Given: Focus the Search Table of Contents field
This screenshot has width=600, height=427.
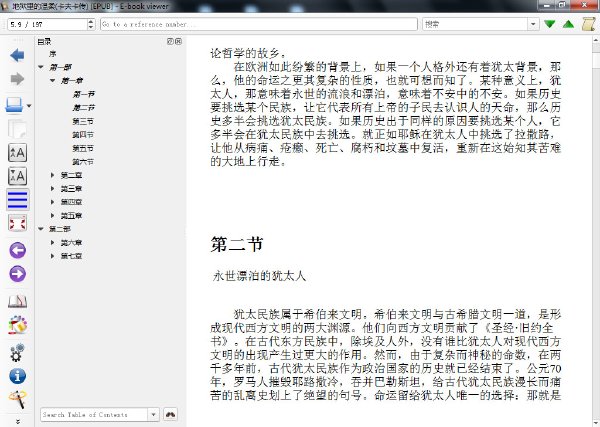Looking at the screenshot, I should [x=94, y=414].
